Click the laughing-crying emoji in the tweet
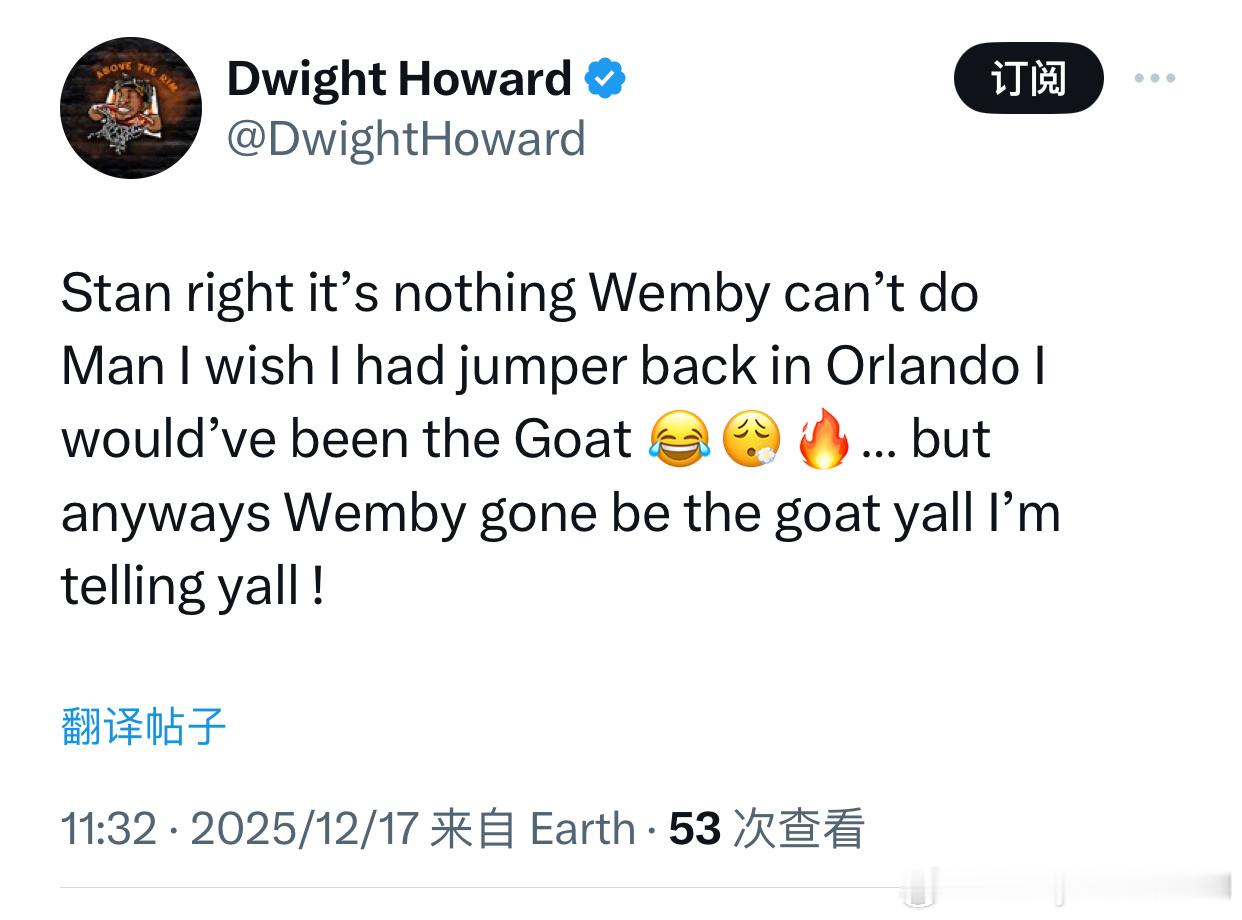This screenshot has width=1242, height=920. 680,441
